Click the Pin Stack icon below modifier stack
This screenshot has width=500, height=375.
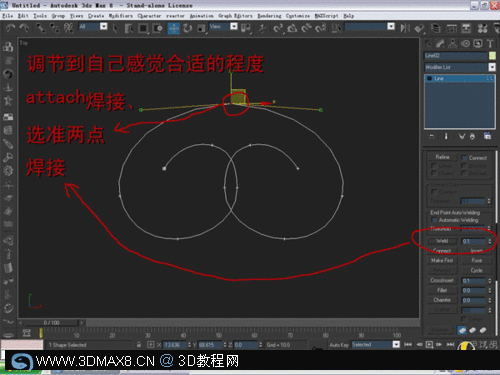[431, 136]
